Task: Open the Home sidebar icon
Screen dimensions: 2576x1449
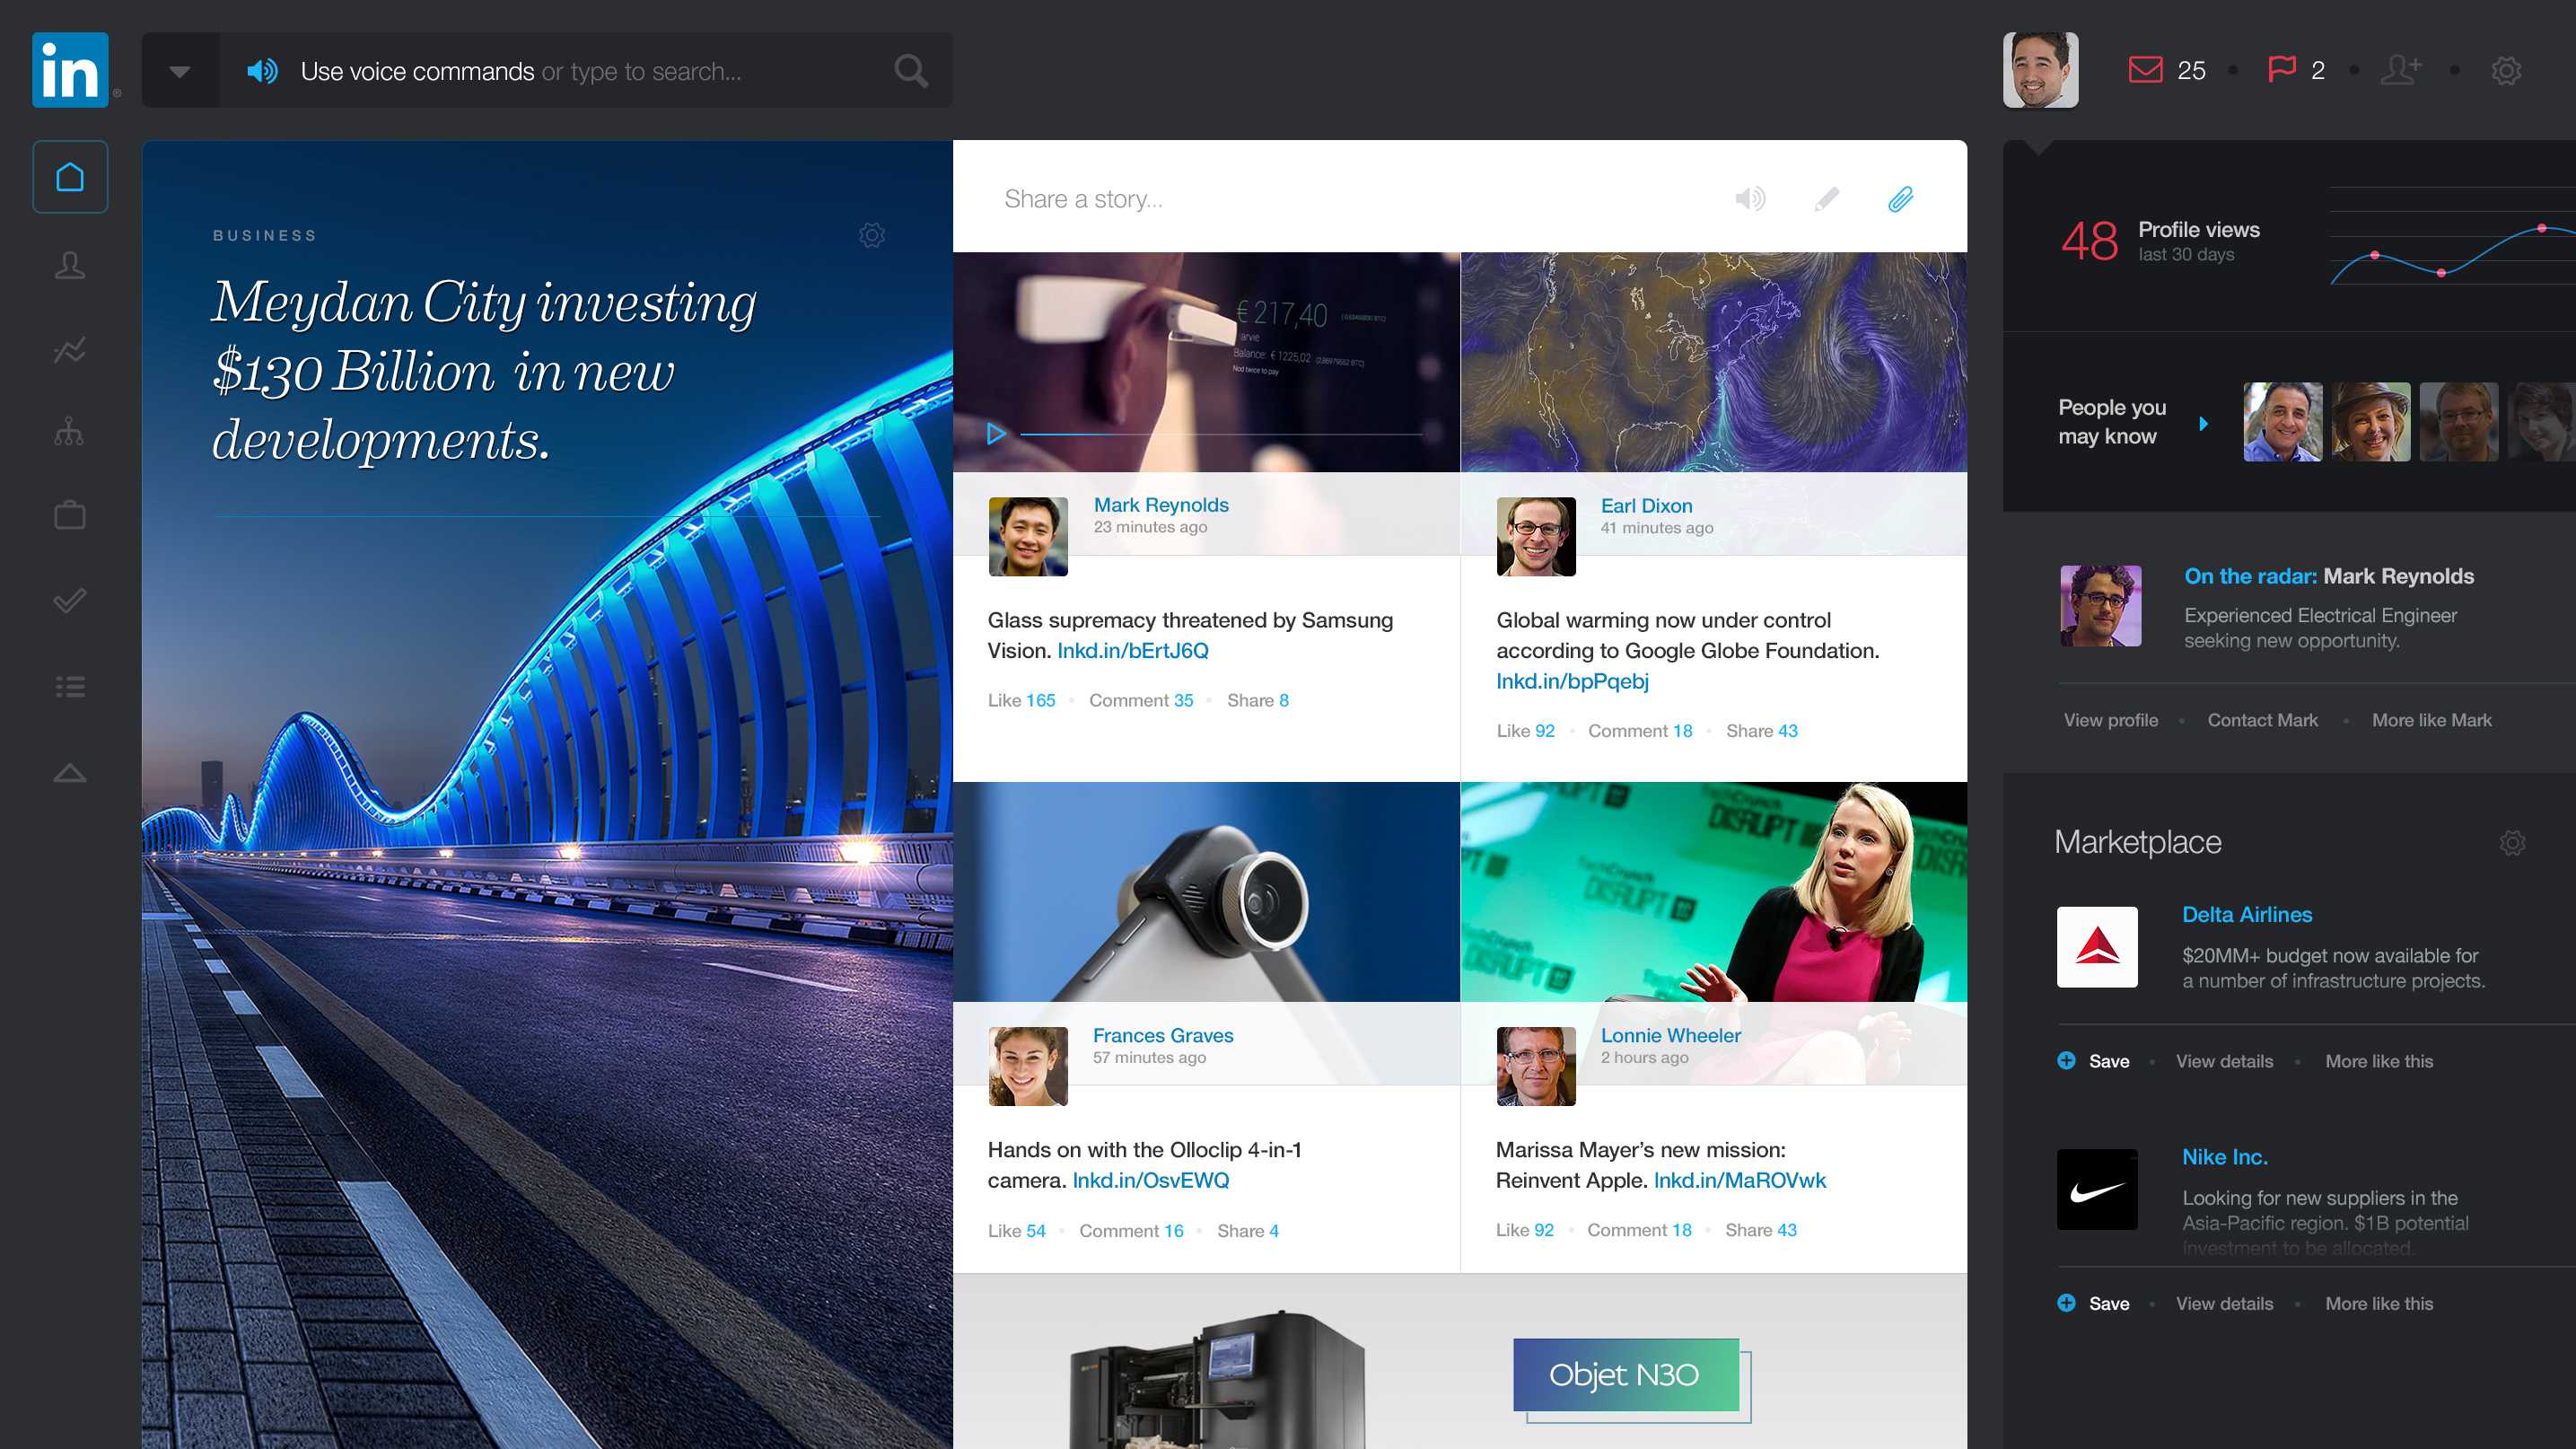Action: click(x=70, y=177)
